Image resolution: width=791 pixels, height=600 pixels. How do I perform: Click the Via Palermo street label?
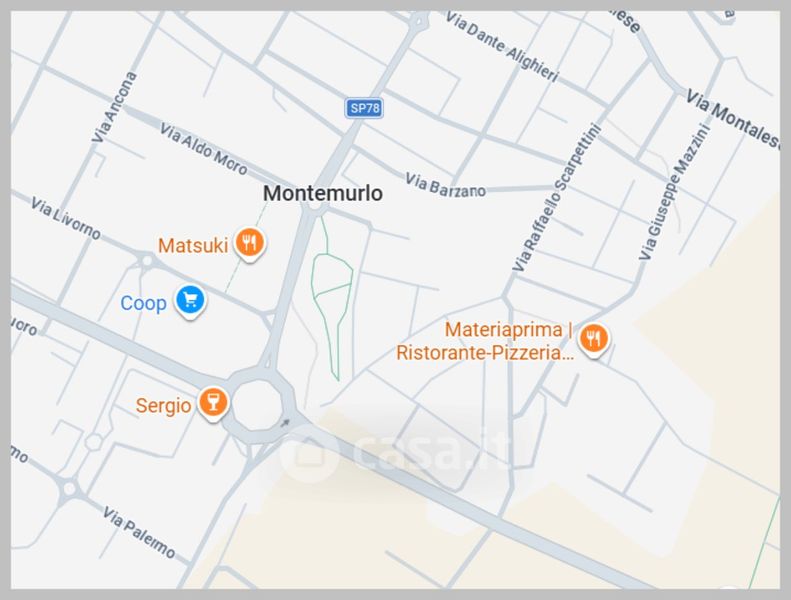tap(139, 533)
